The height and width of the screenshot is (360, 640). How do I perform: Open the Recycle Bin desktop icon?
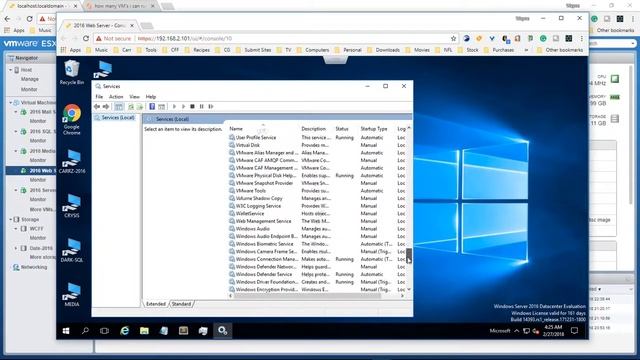tap(72, 72)
